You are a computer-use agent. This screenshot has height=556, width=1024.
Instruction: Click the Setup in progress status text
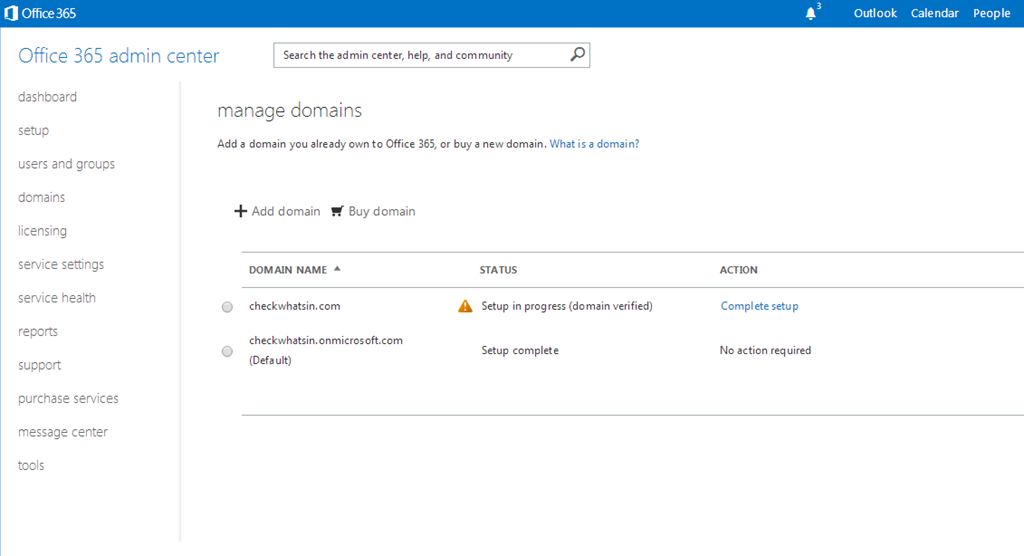click(x=567, y=306)
